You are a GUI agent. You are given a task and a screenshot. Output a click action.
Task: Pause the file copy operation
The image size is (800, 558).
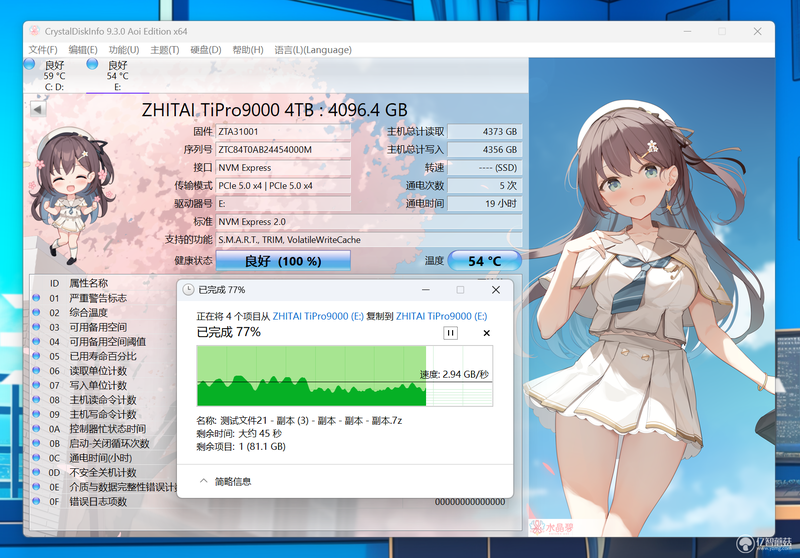[450, 333]
